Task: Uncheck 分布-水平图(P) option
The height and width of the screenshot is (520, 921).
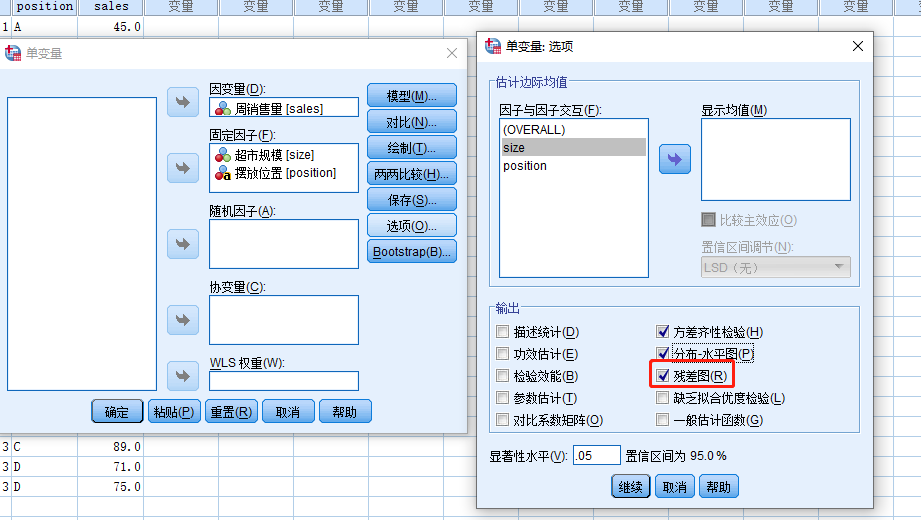Action: [x=663, y=354]
